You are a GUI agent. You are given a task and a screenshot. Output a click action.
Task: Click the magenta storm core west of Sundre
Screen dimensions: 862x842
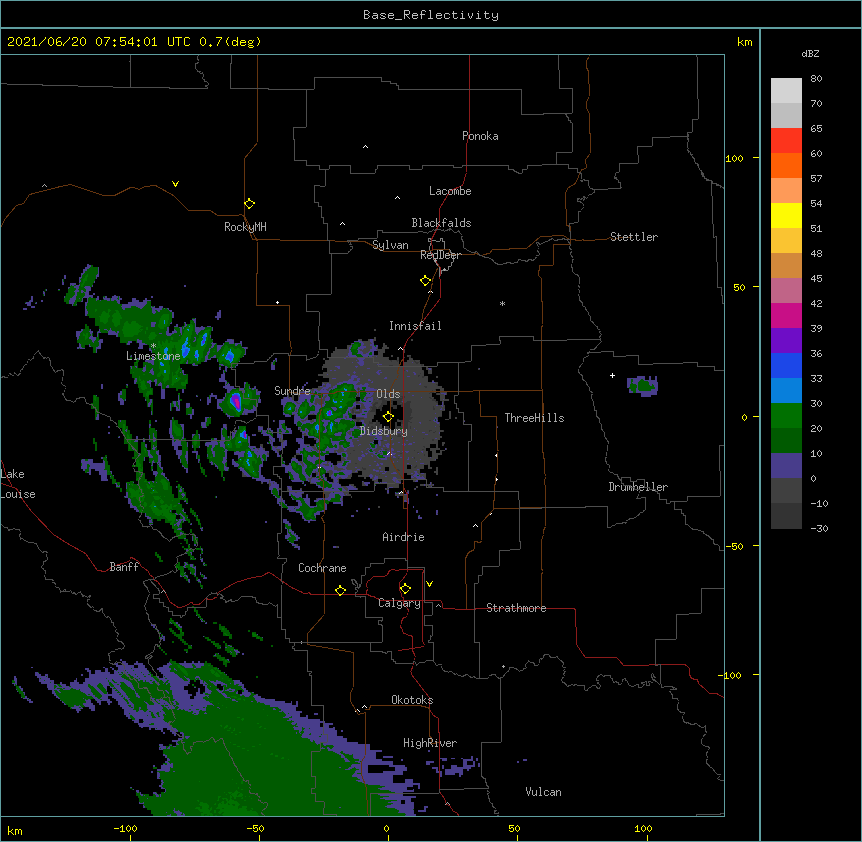tap(235, 401)
